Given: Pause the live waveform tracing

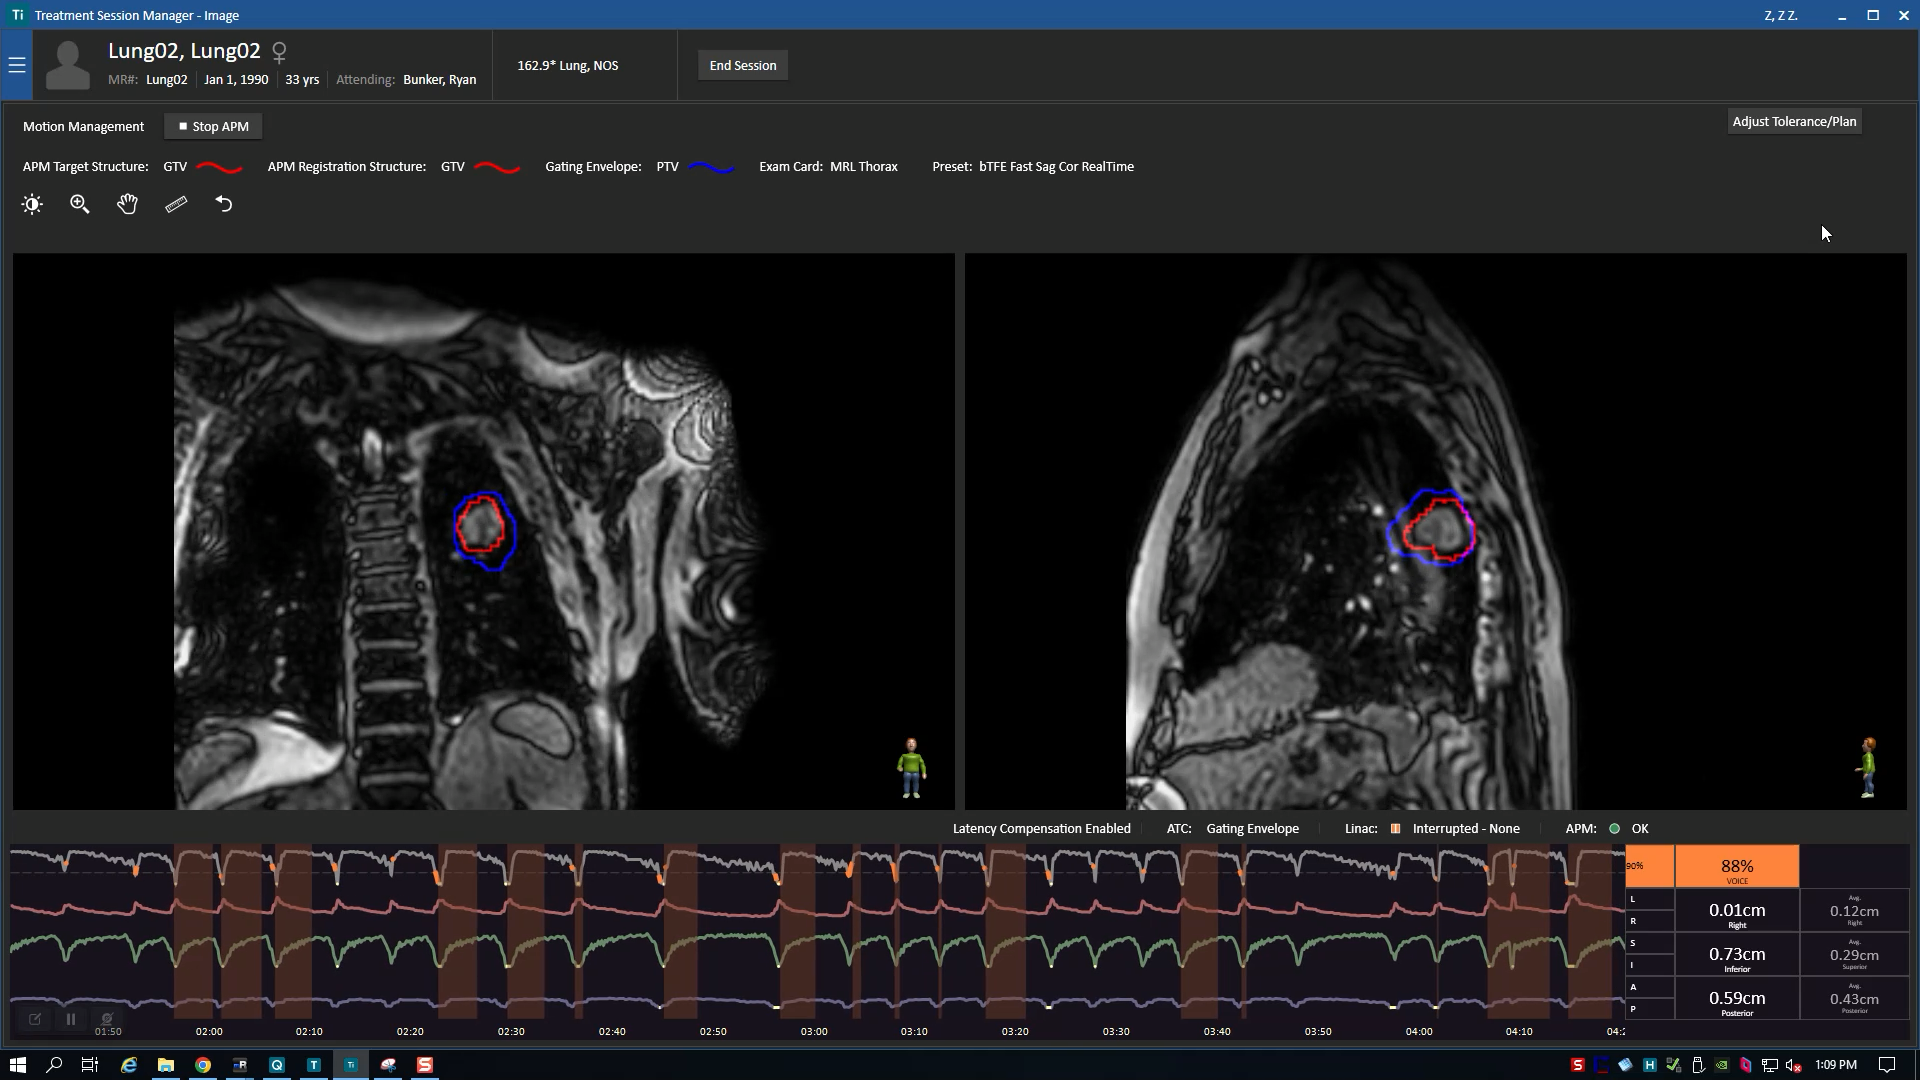Looking at the screenshot, I should click(70, 1018).
